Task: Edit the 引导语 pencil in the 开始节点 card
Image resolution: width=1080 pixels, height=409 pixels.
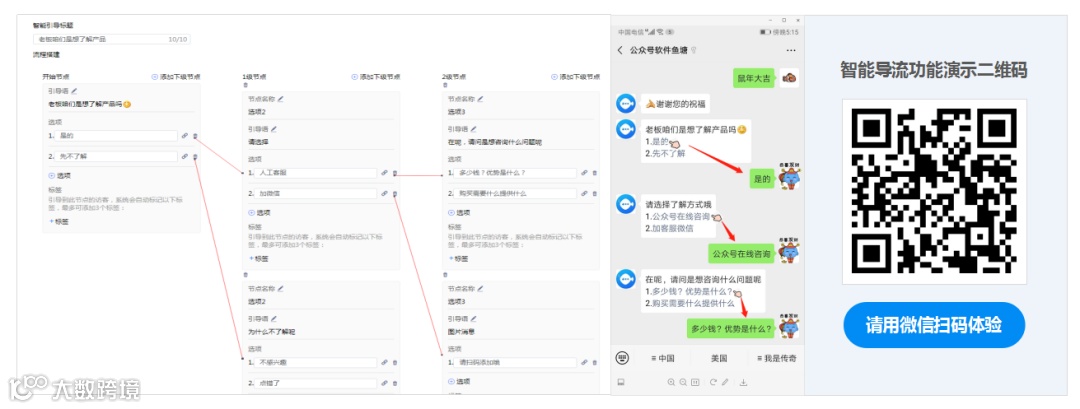Action: tap(74, 91)
